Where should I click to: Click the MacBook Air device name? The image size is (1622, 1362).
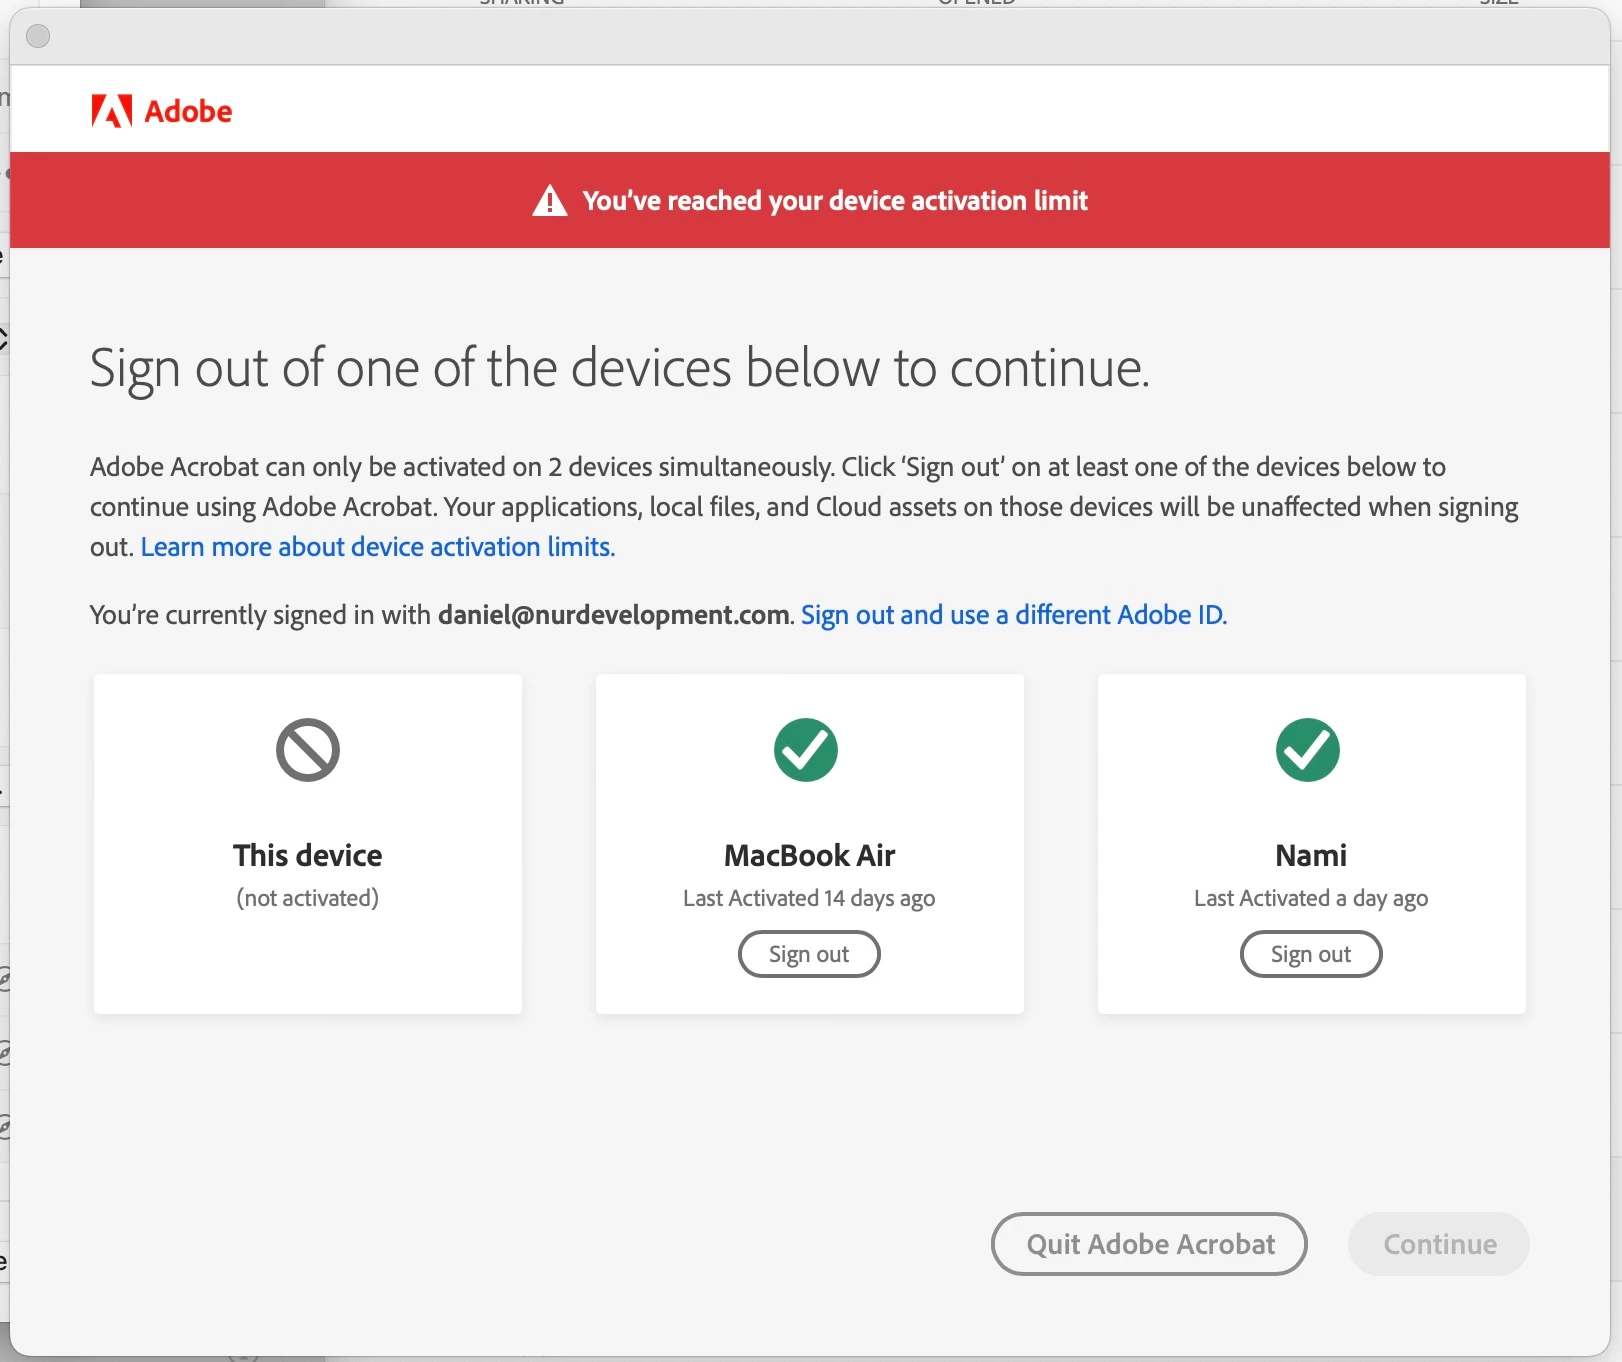pyautogui.click(x=810, y=856)
